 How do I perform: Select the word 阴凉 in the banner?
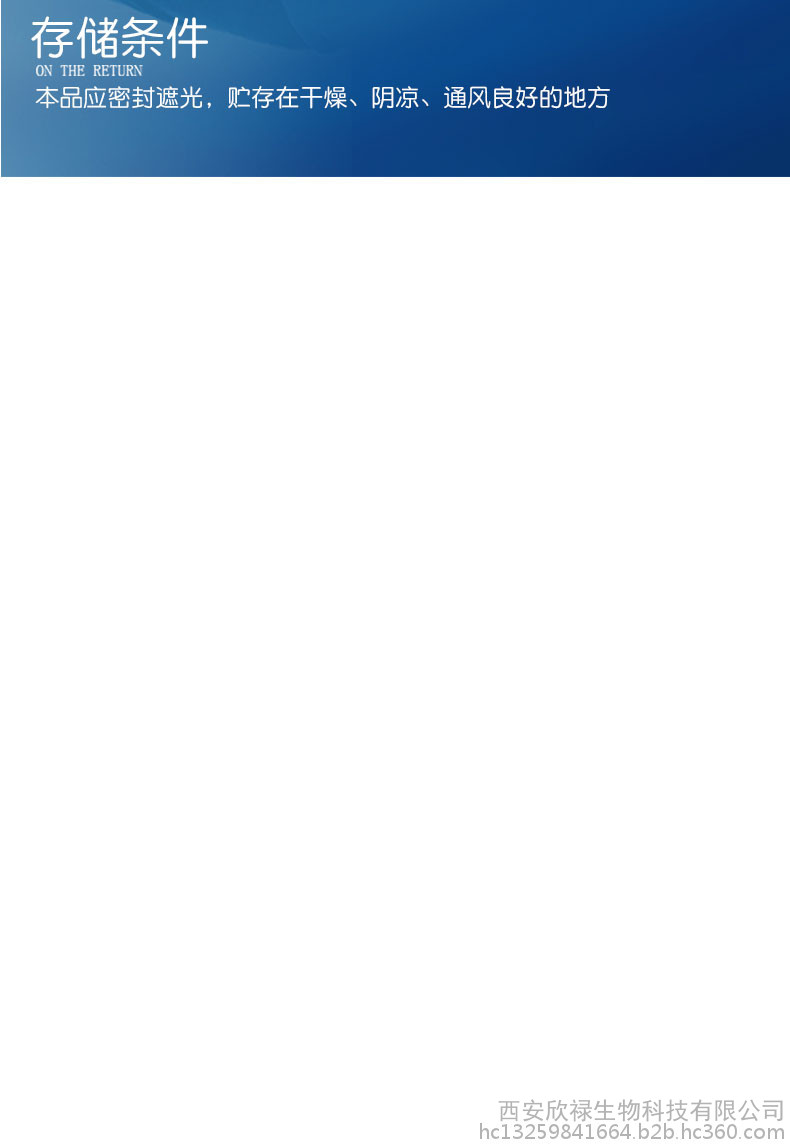click(395, 98)
